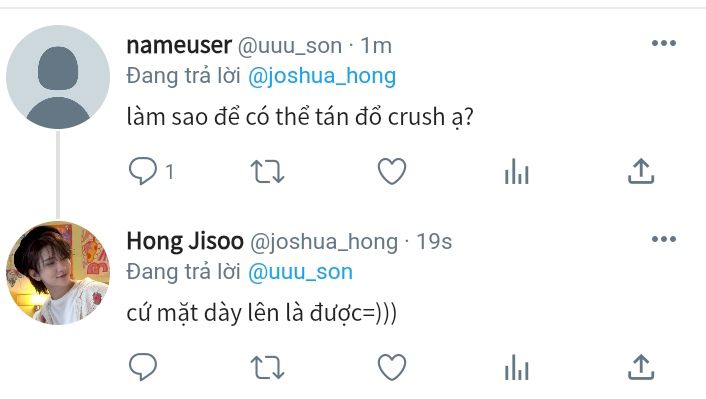706x399 pixels.
Task: Reply to Hong Jisoo's tweet
Action: (143, 367)
